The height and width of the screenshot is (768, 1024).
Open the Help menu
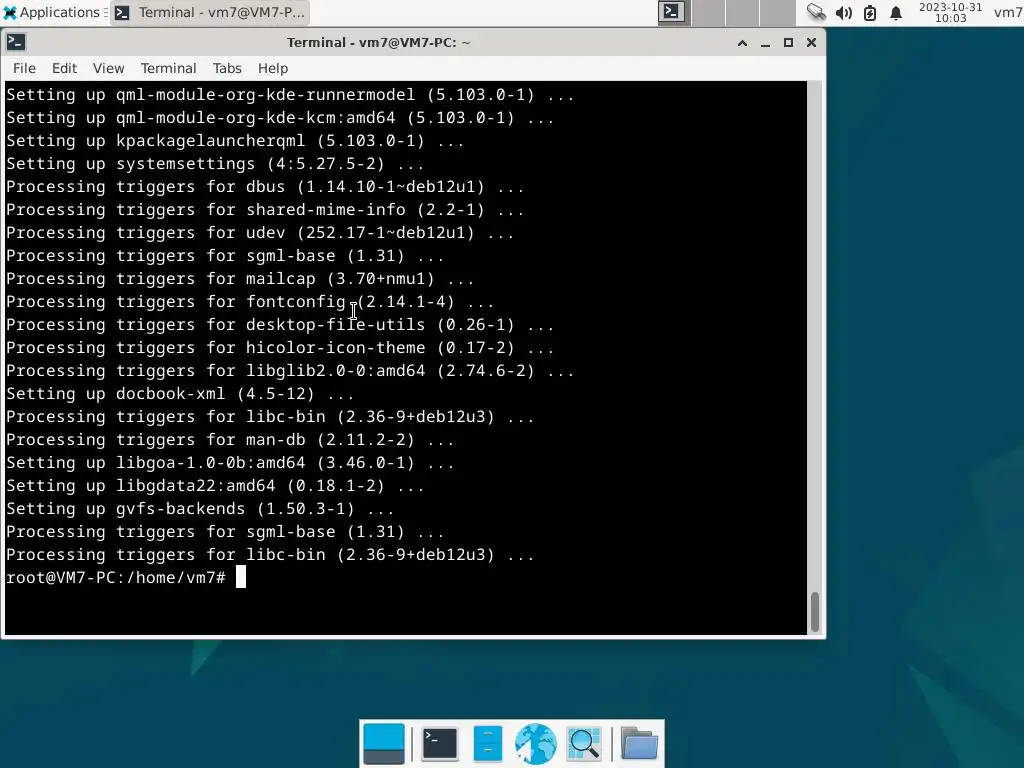coord(272,69)
